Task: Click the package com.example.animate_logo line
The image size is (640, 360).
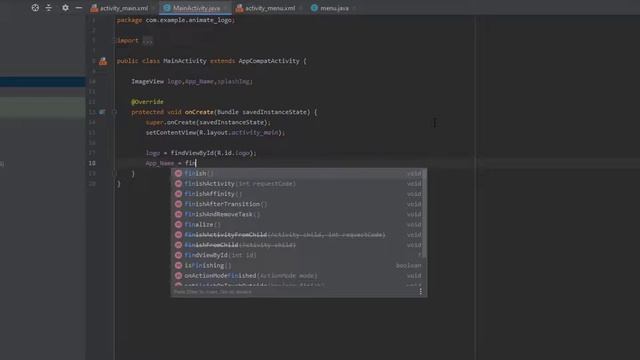Action: (176, 20)
